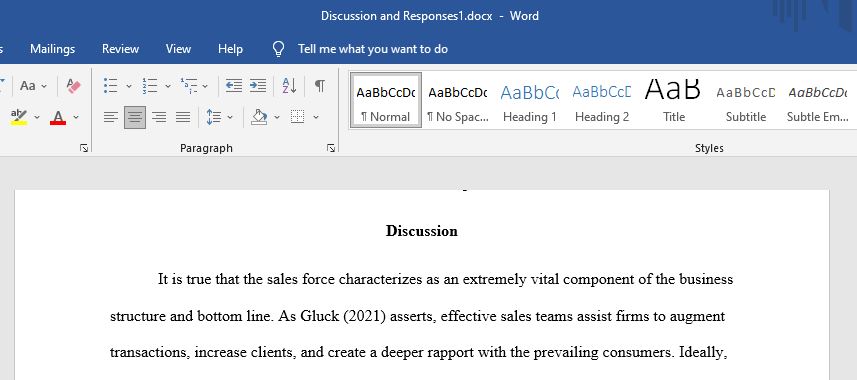Viewport: 857px width, 380px height.
Task: Click the Tell me lightbulb icon
Action: [x=279, y=49]
